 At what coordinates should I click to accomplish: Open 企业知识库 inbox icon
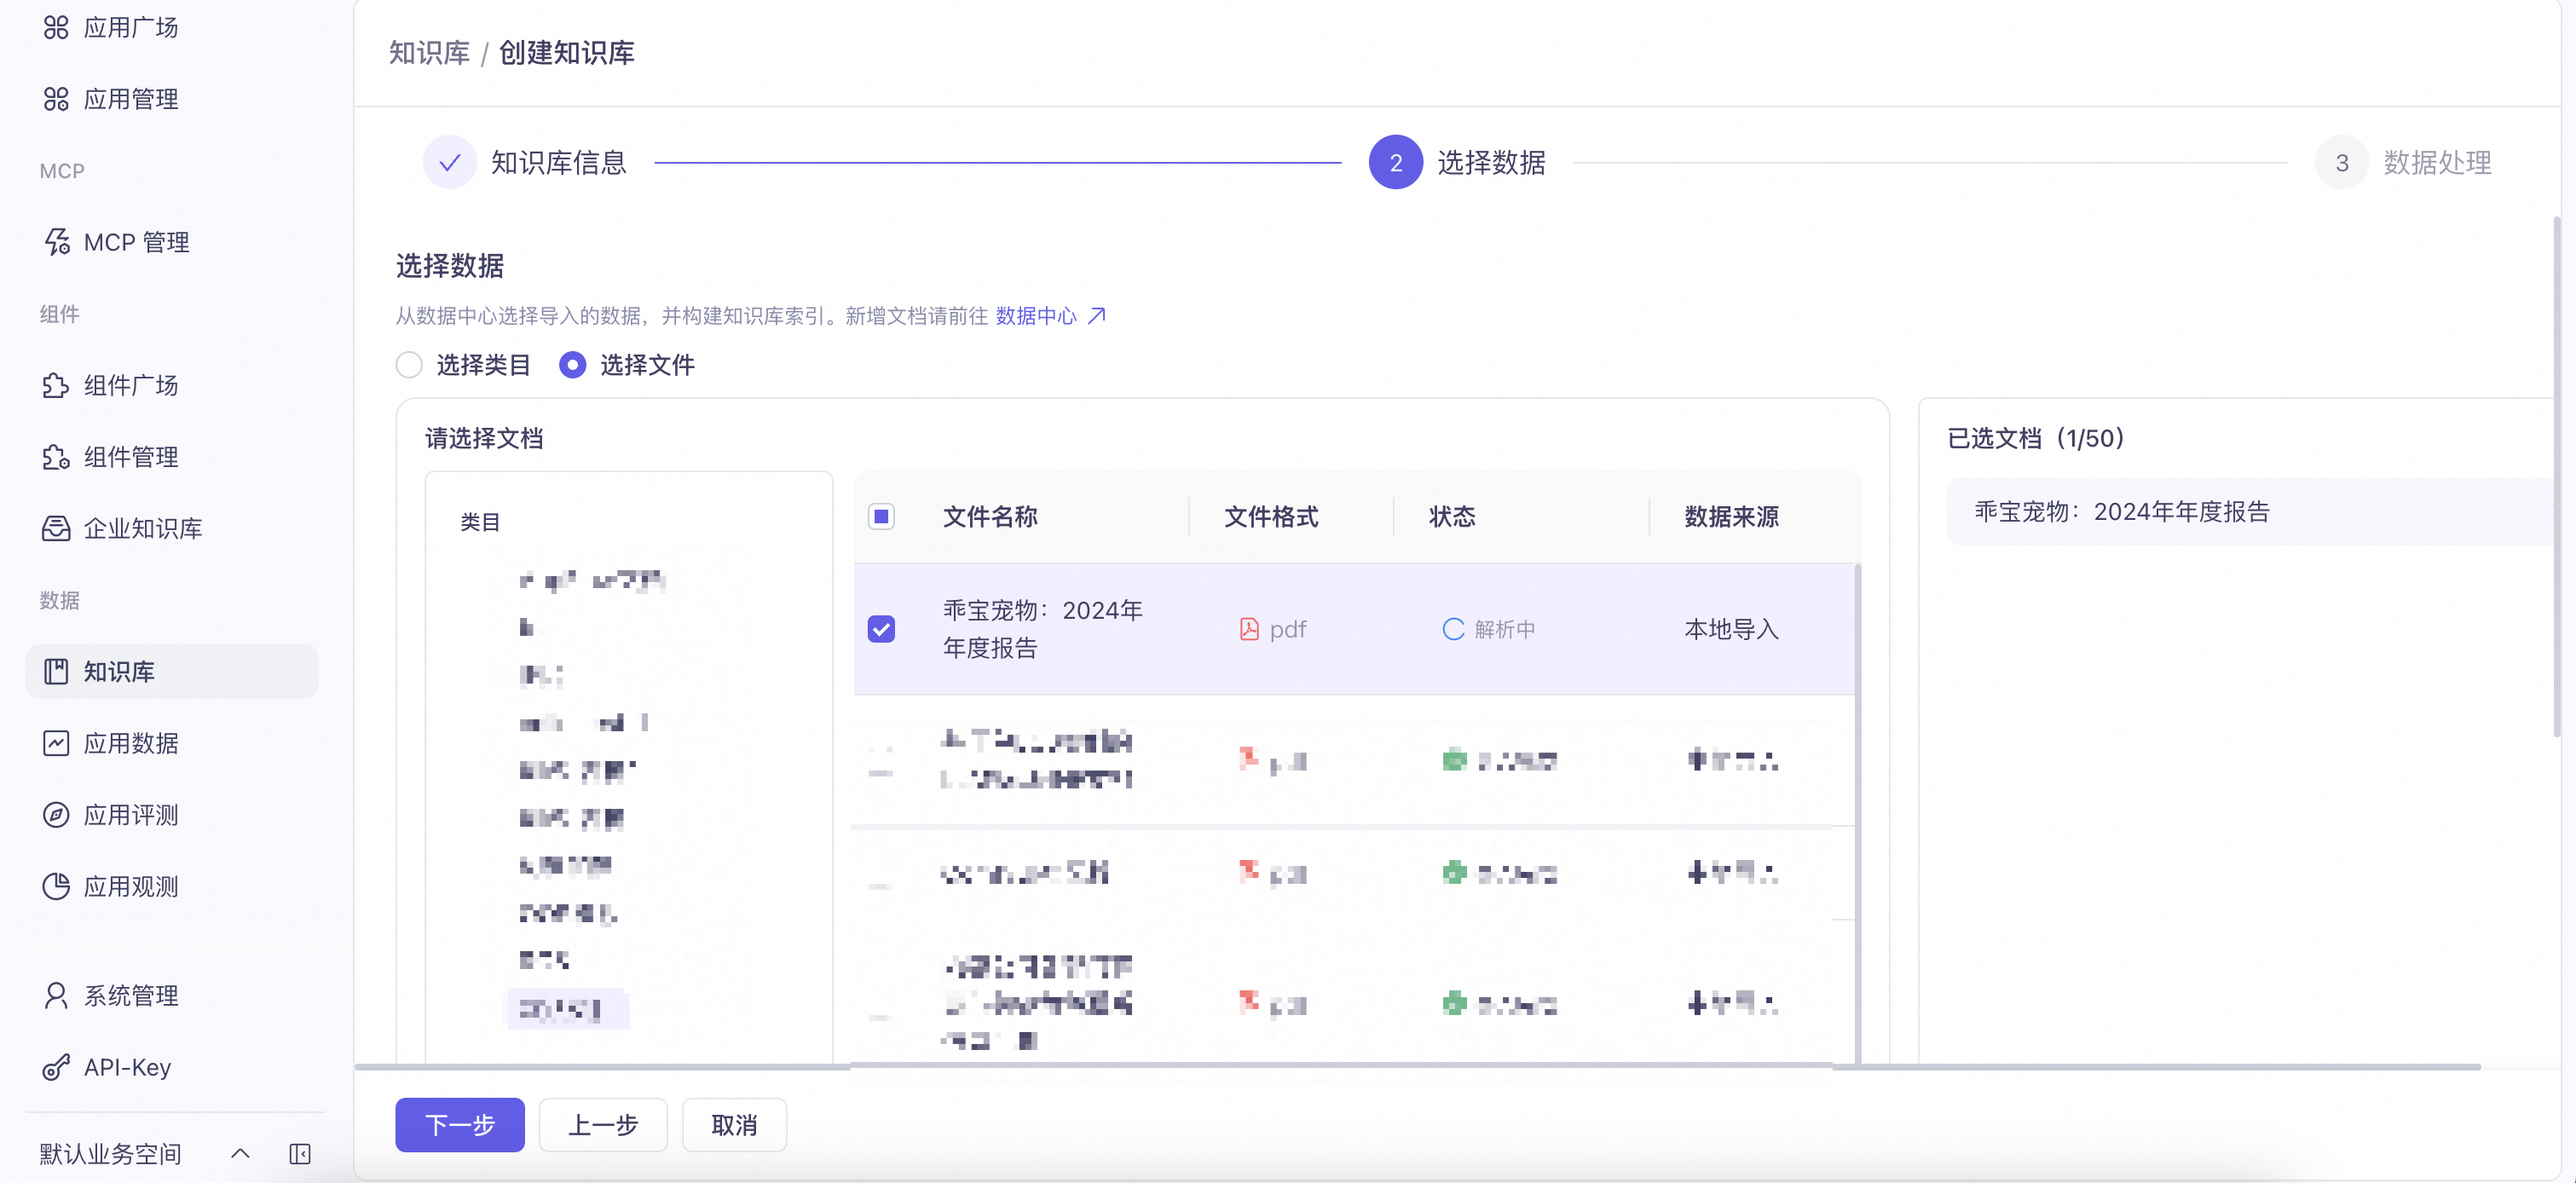pyautogui.click(x=56, y=528)
